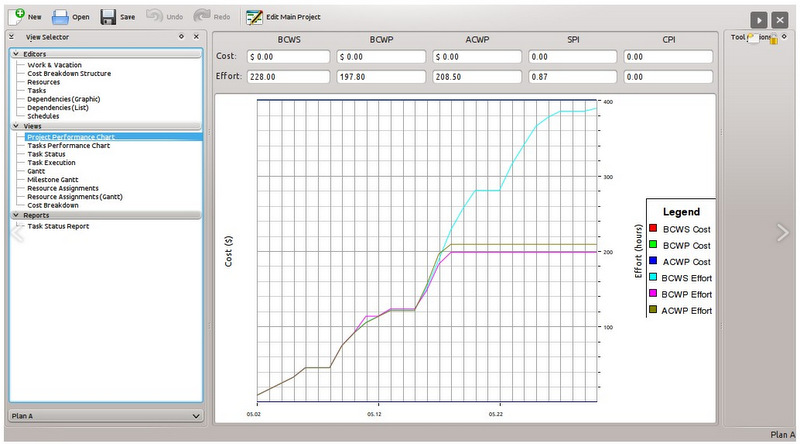Open Cost Breakdown Structure editor
This screenshot has width=800, height=444.
coord(69,73)
